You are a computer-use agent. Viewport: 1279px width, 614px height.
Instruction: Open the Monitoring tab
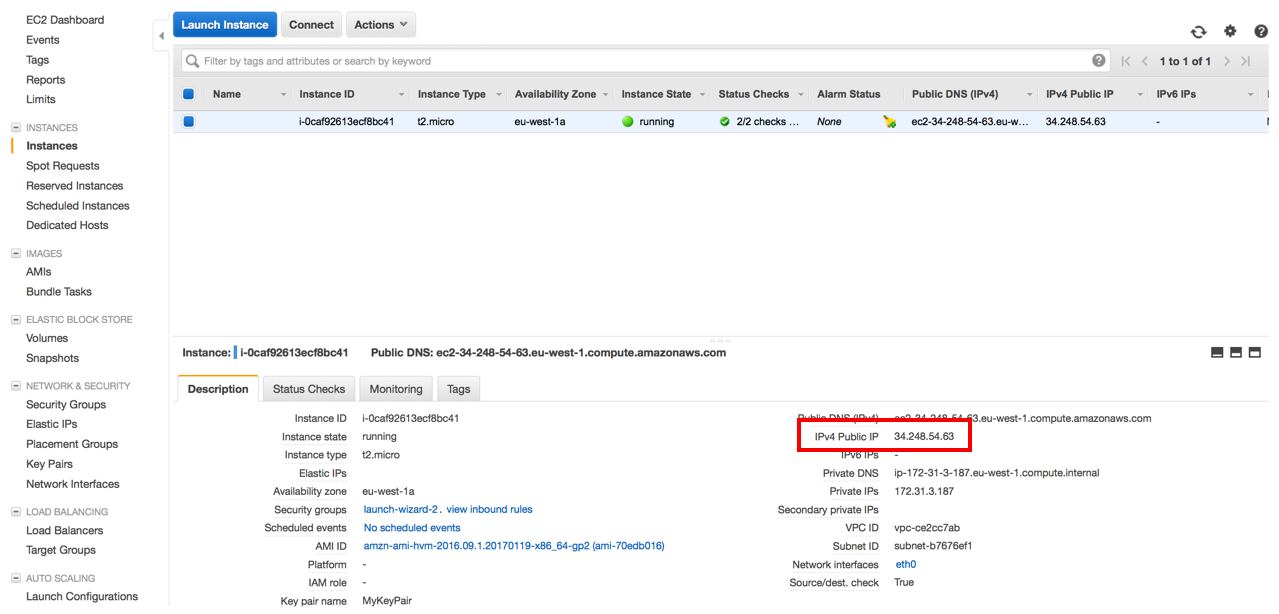click(x=396, y=389)
